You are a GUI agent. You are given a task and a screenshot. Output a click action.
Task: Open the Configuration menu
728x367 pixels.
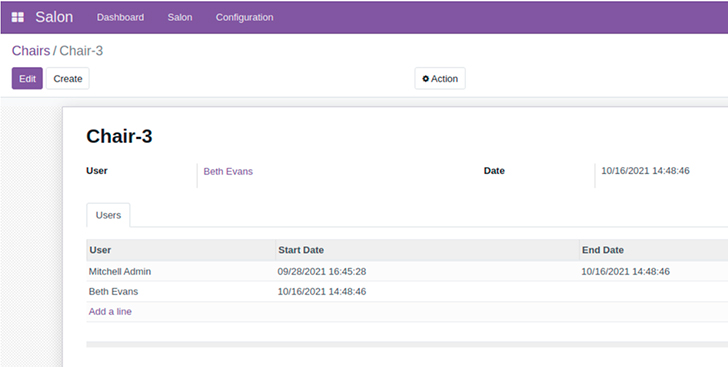point(244,17)
